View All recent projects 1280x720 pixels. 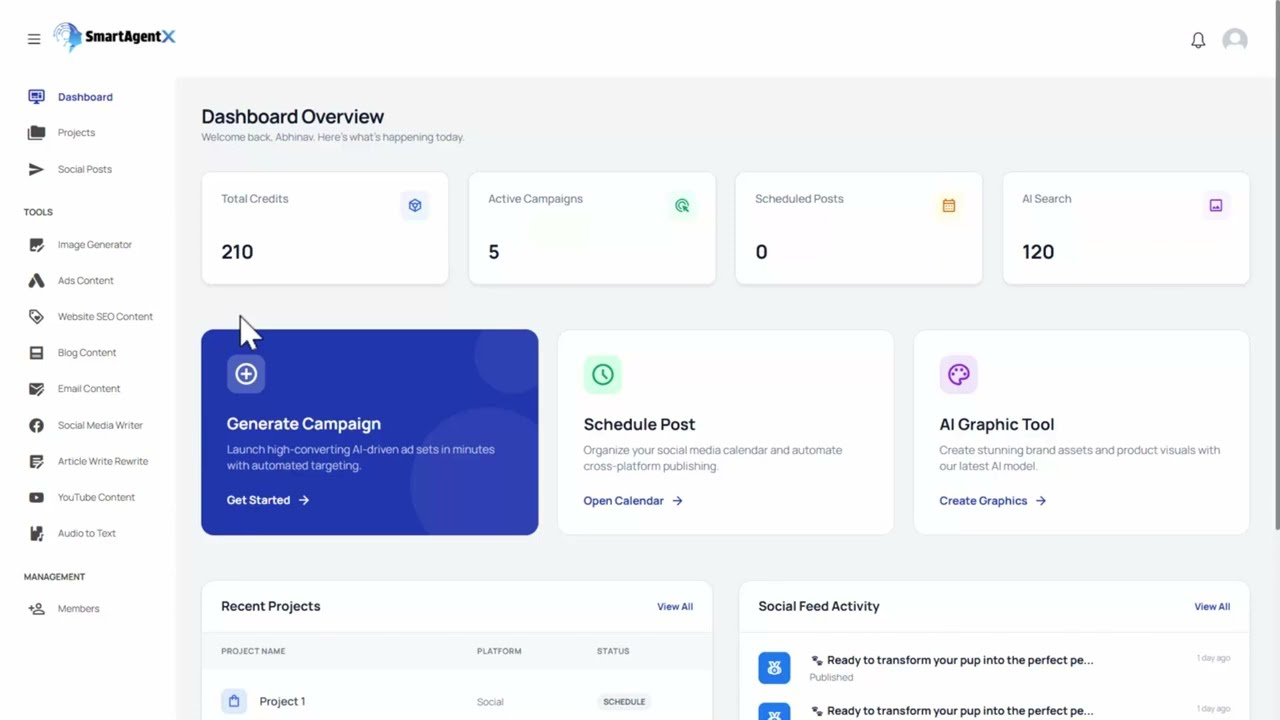675,606
